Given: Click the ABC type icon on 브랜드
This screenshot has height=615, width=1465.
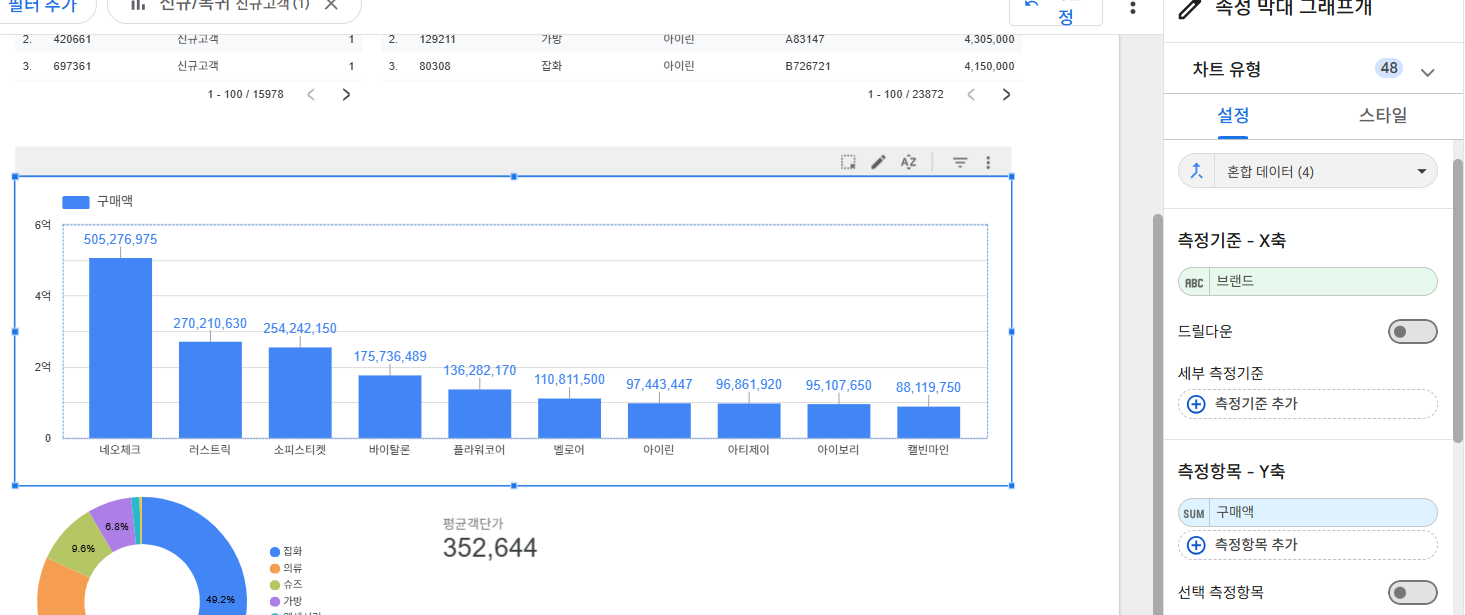Looking at the screenshot, I should (1194, 282).
